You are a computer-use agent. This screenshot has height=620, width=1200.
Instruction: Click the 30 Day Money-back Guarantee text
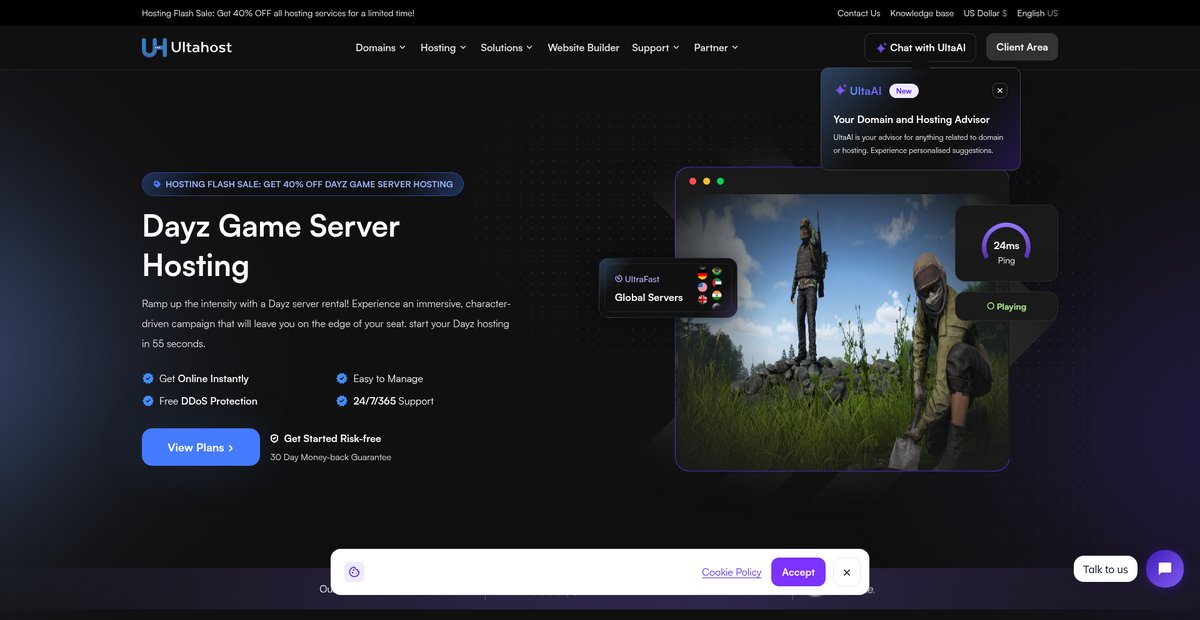[330, 457]
